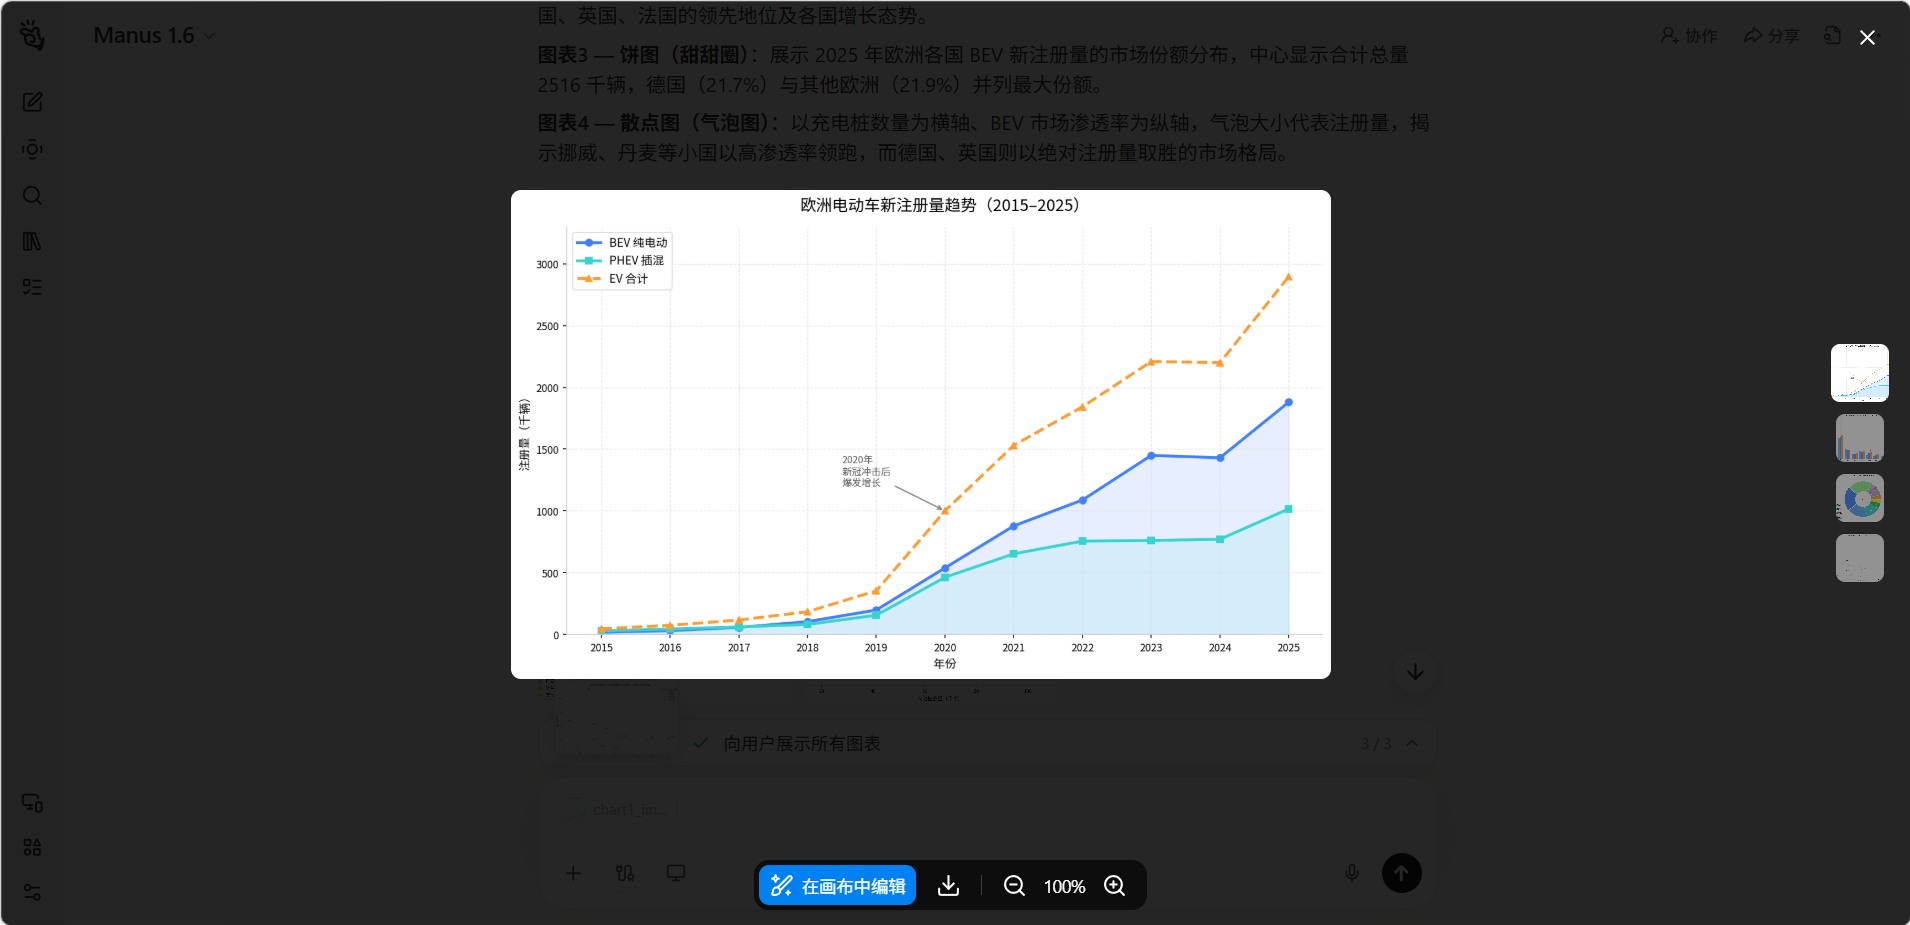
Task: Close the image preview overlay
Action: pos(1866,38)
